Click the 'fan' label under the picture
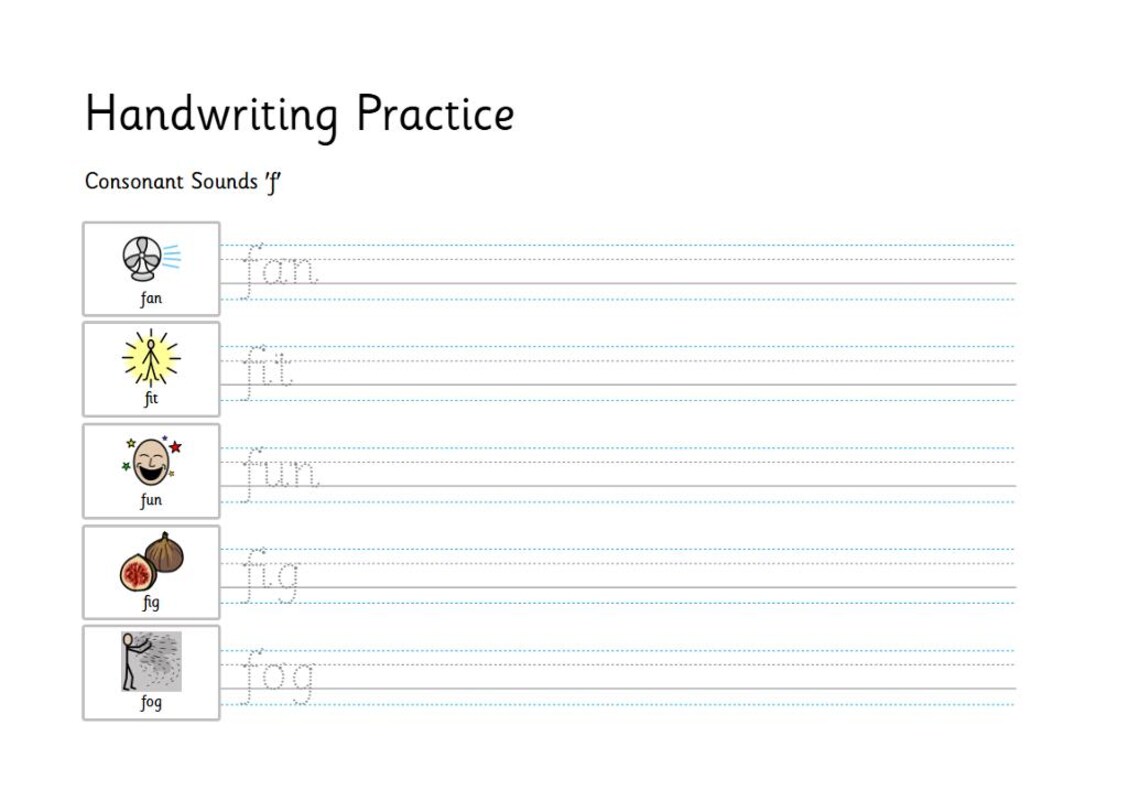This screenshot has height=801, width=1140. coord(151,298)
